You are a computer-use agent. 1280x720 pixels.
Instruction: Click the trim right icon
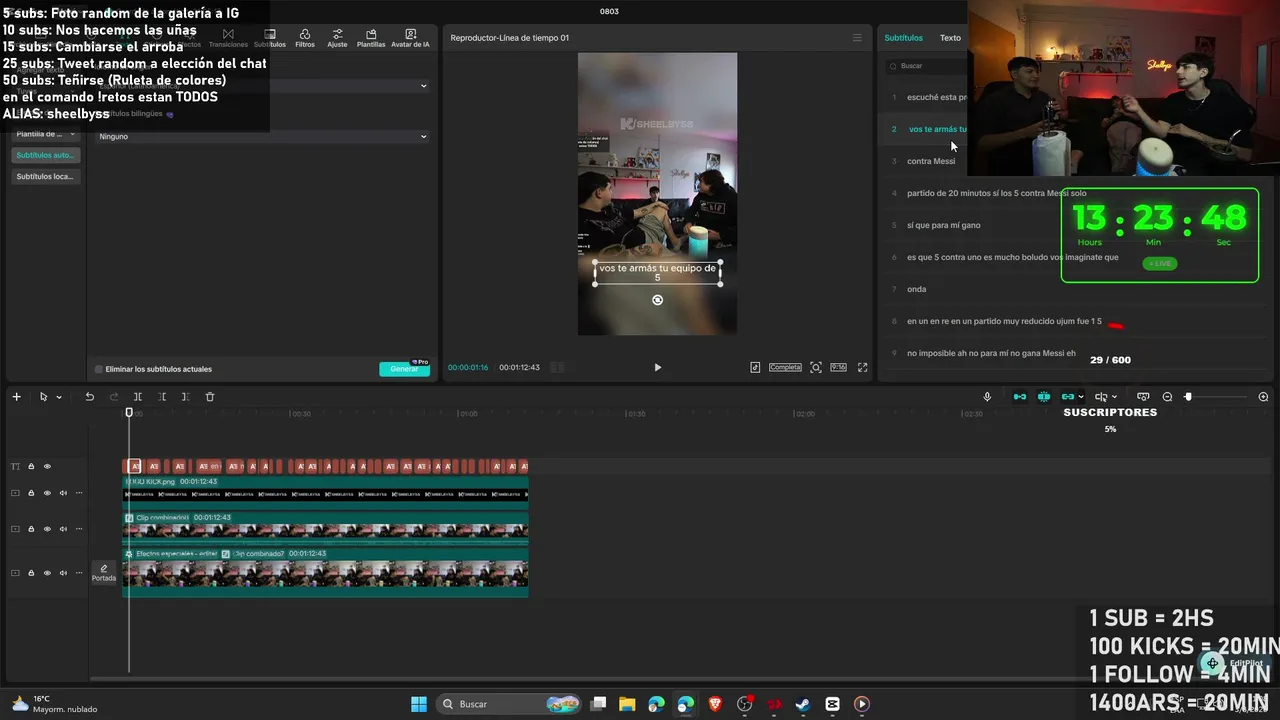(185, 397)
